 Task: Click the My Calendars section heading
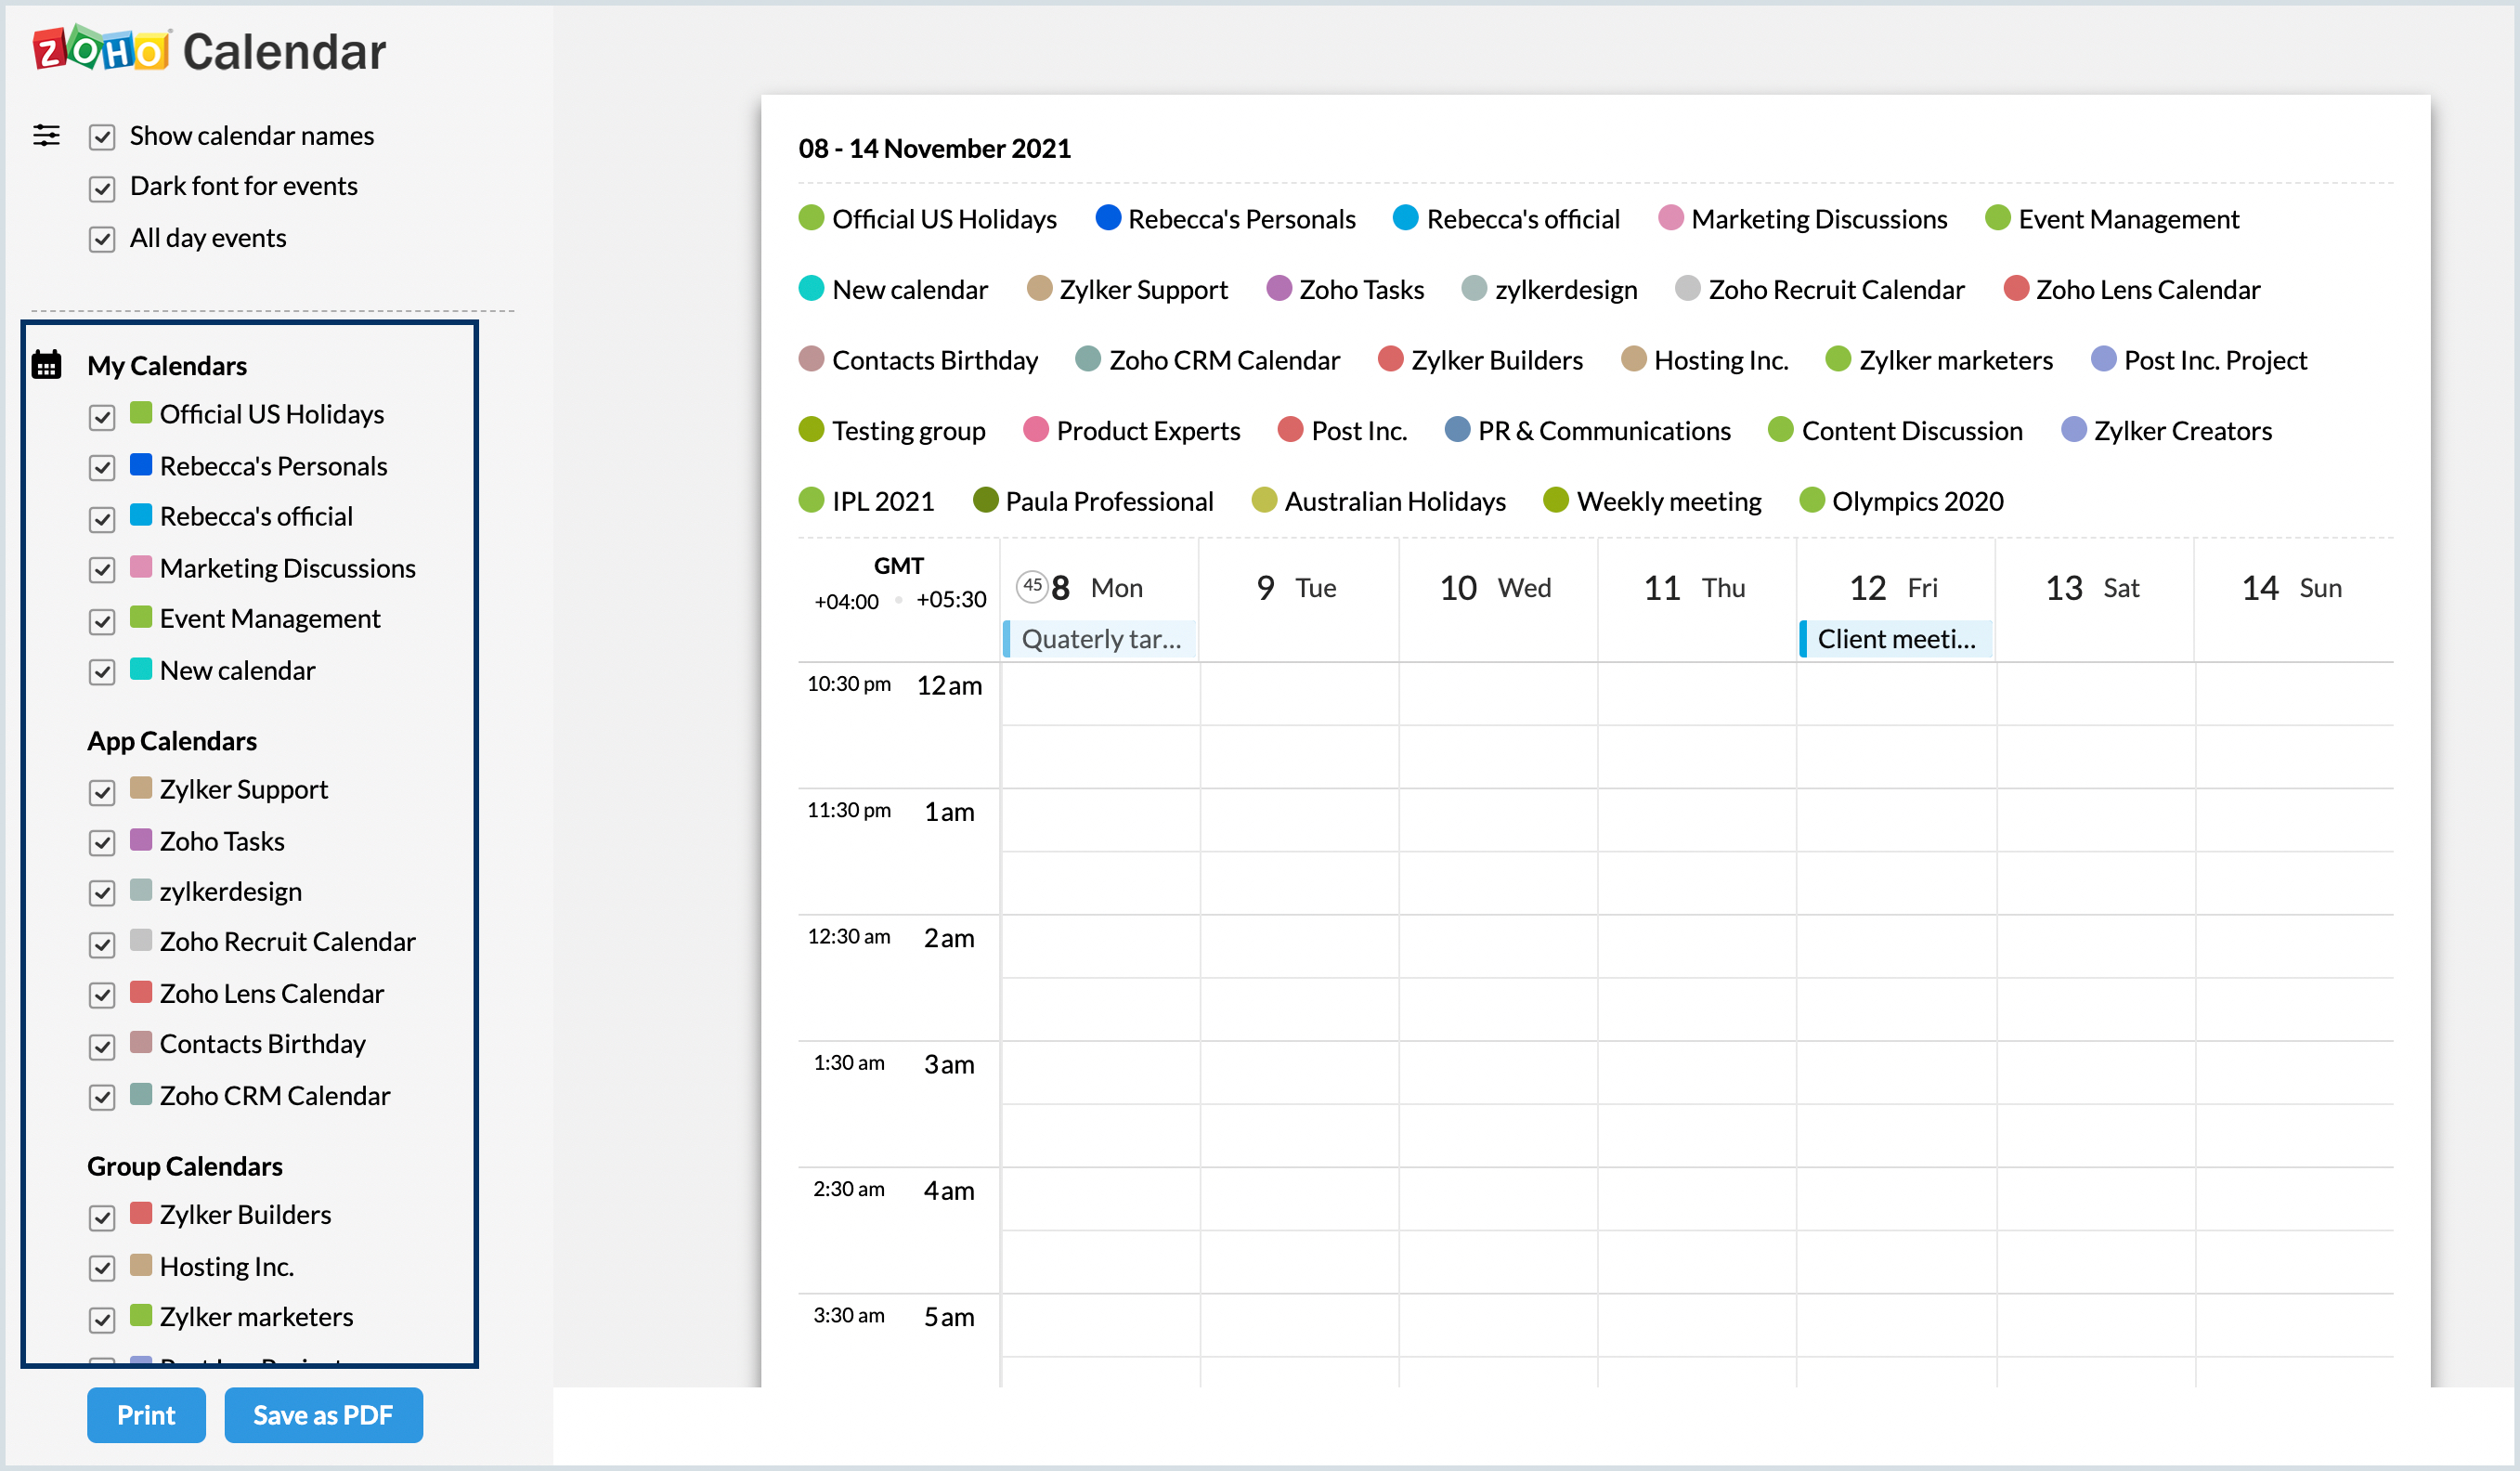point(167,366)
